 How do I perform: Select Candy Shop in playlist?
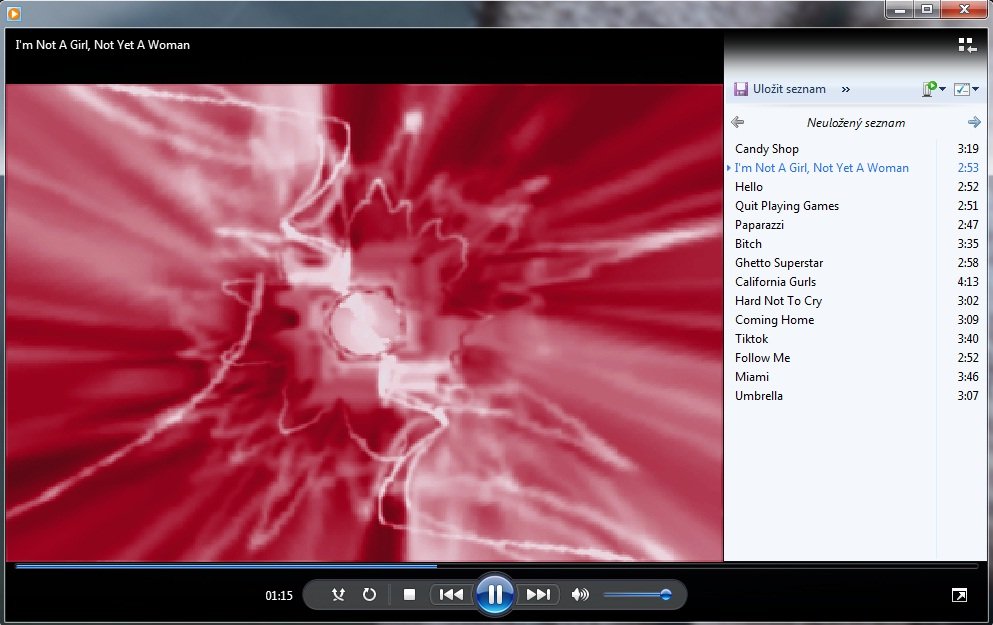pos(854,149)
